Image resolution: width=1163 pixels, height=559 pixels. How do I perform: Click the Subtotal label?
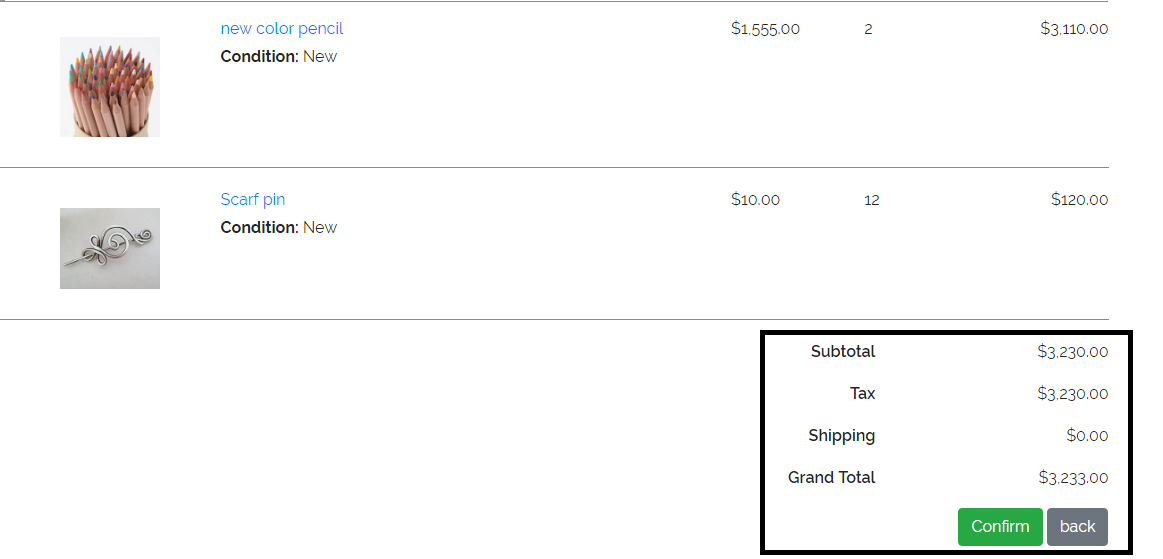pos(843,351)
